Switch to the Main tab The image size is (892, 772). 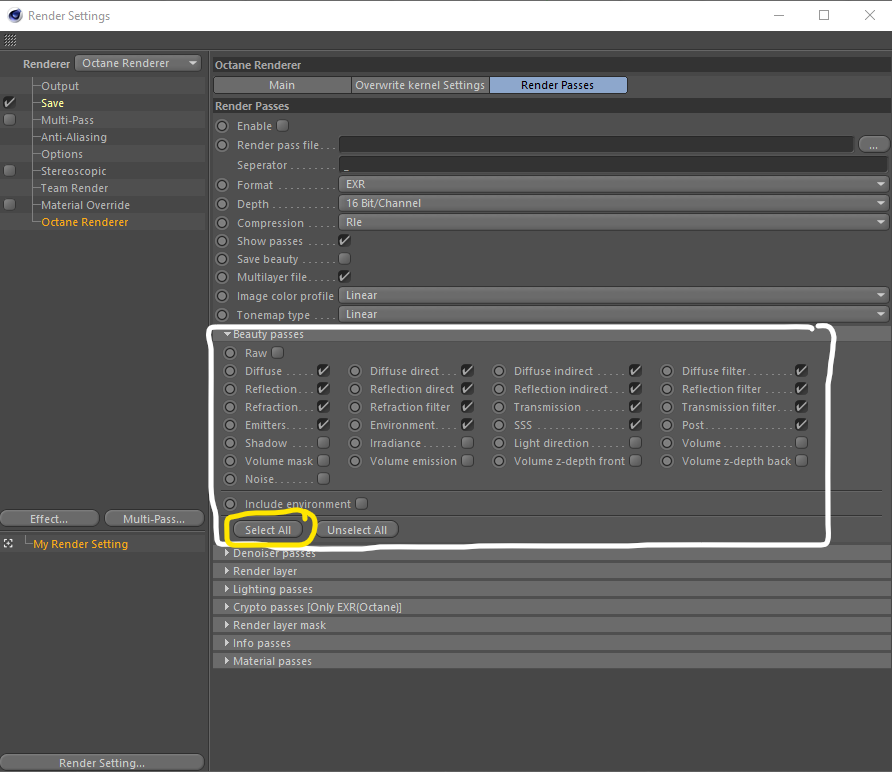pos(282,85)
